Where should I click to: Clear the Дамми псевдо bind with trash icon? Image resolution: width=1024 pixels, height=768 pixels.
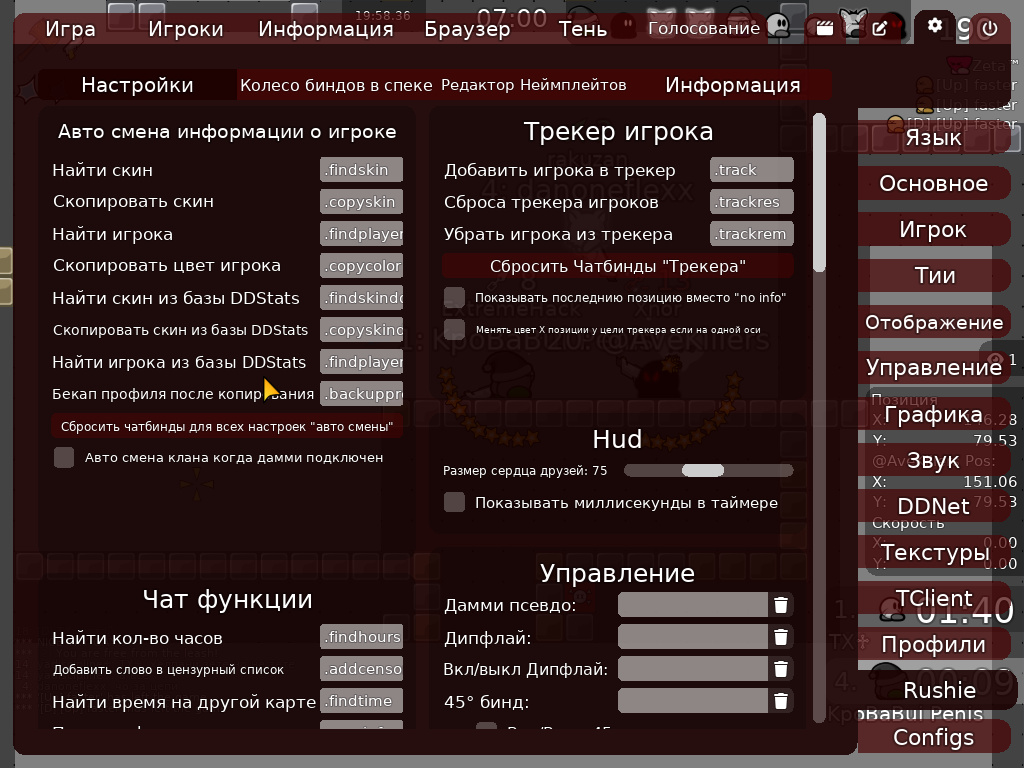780,605
